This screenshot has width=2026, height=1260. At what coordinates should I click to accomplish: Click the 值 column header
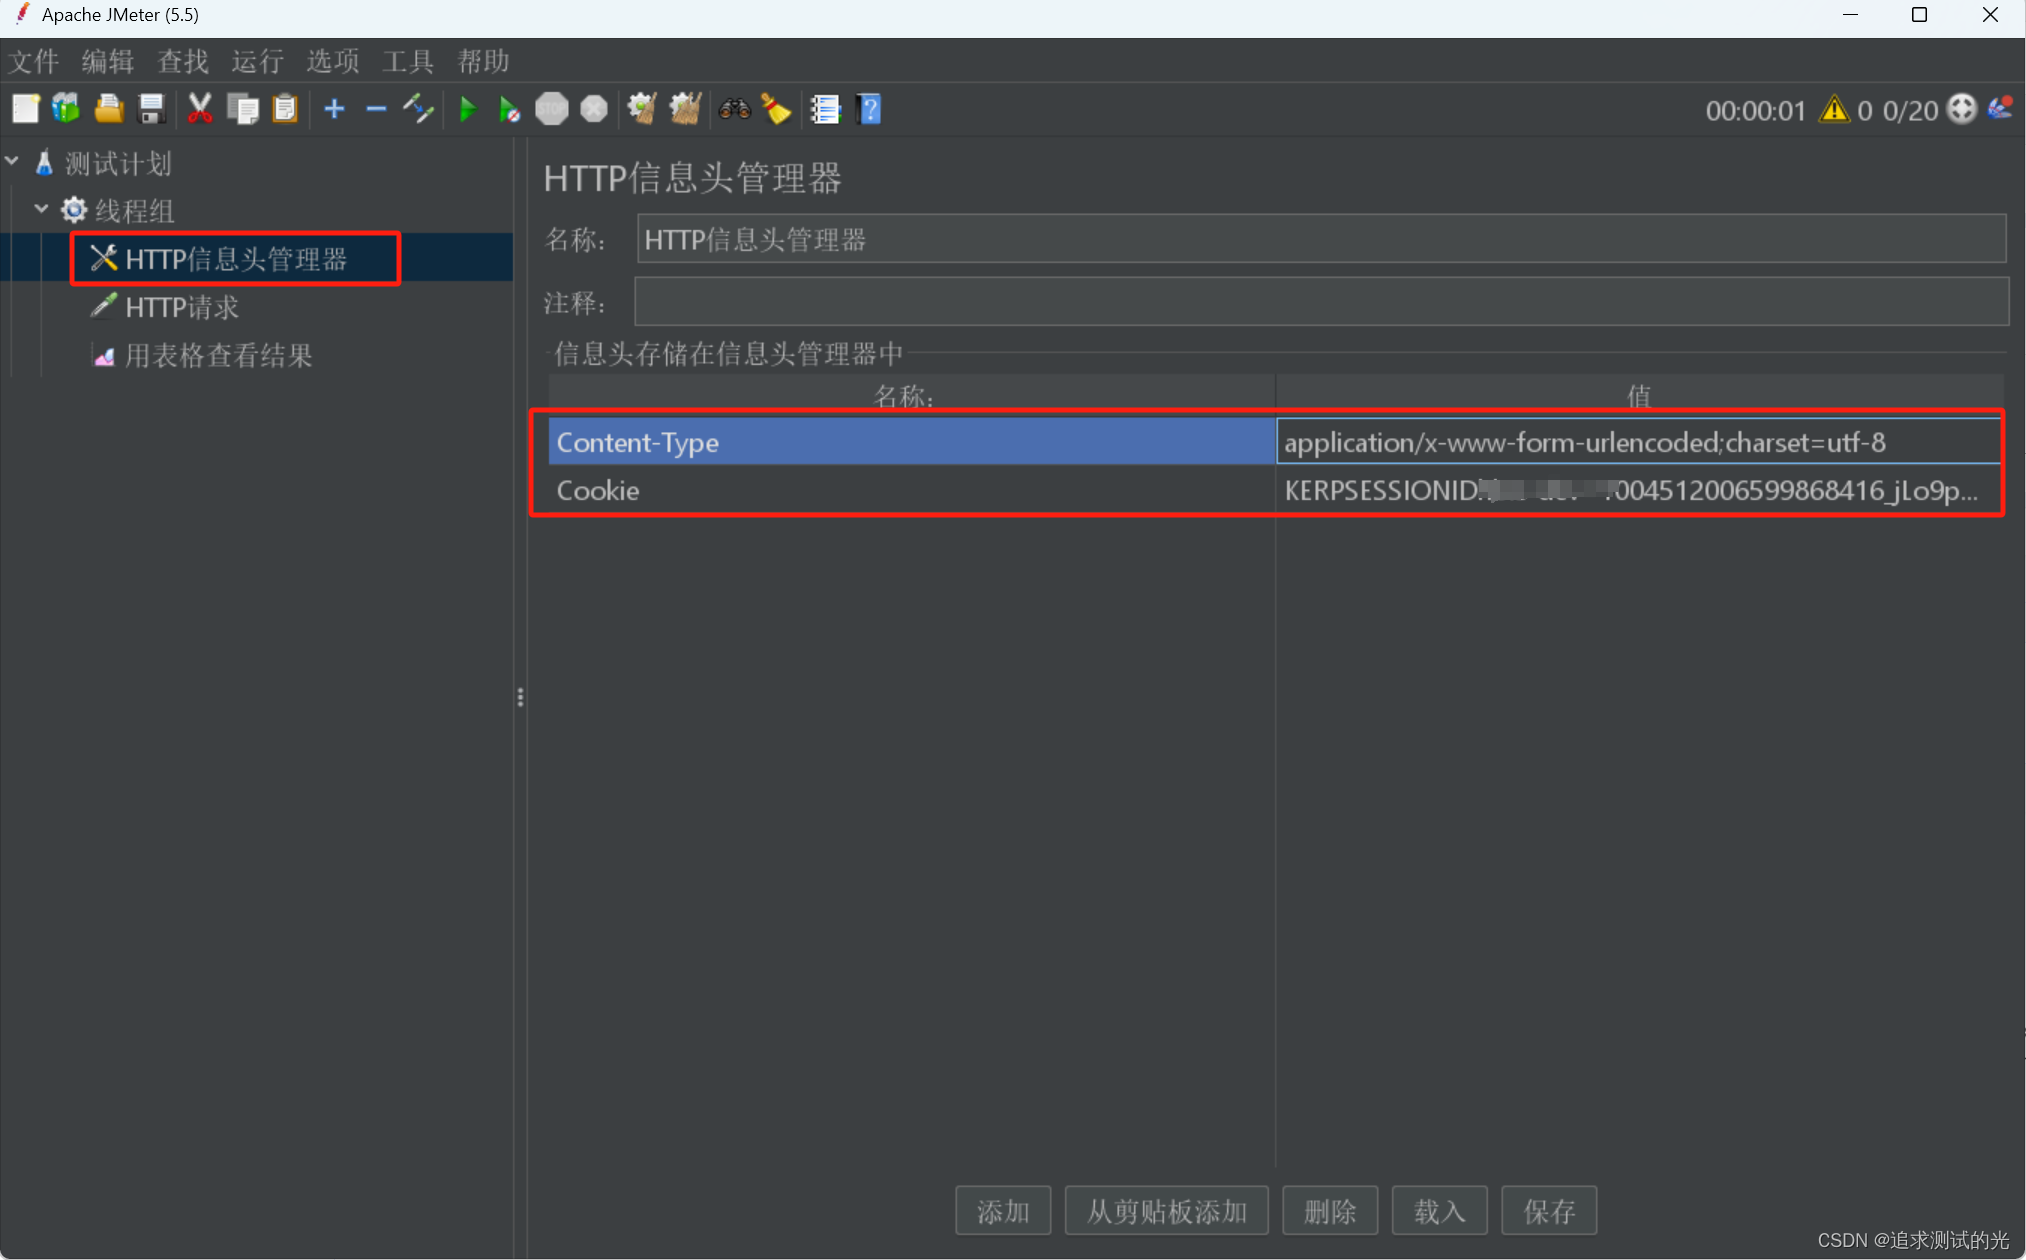[1638, 395]
